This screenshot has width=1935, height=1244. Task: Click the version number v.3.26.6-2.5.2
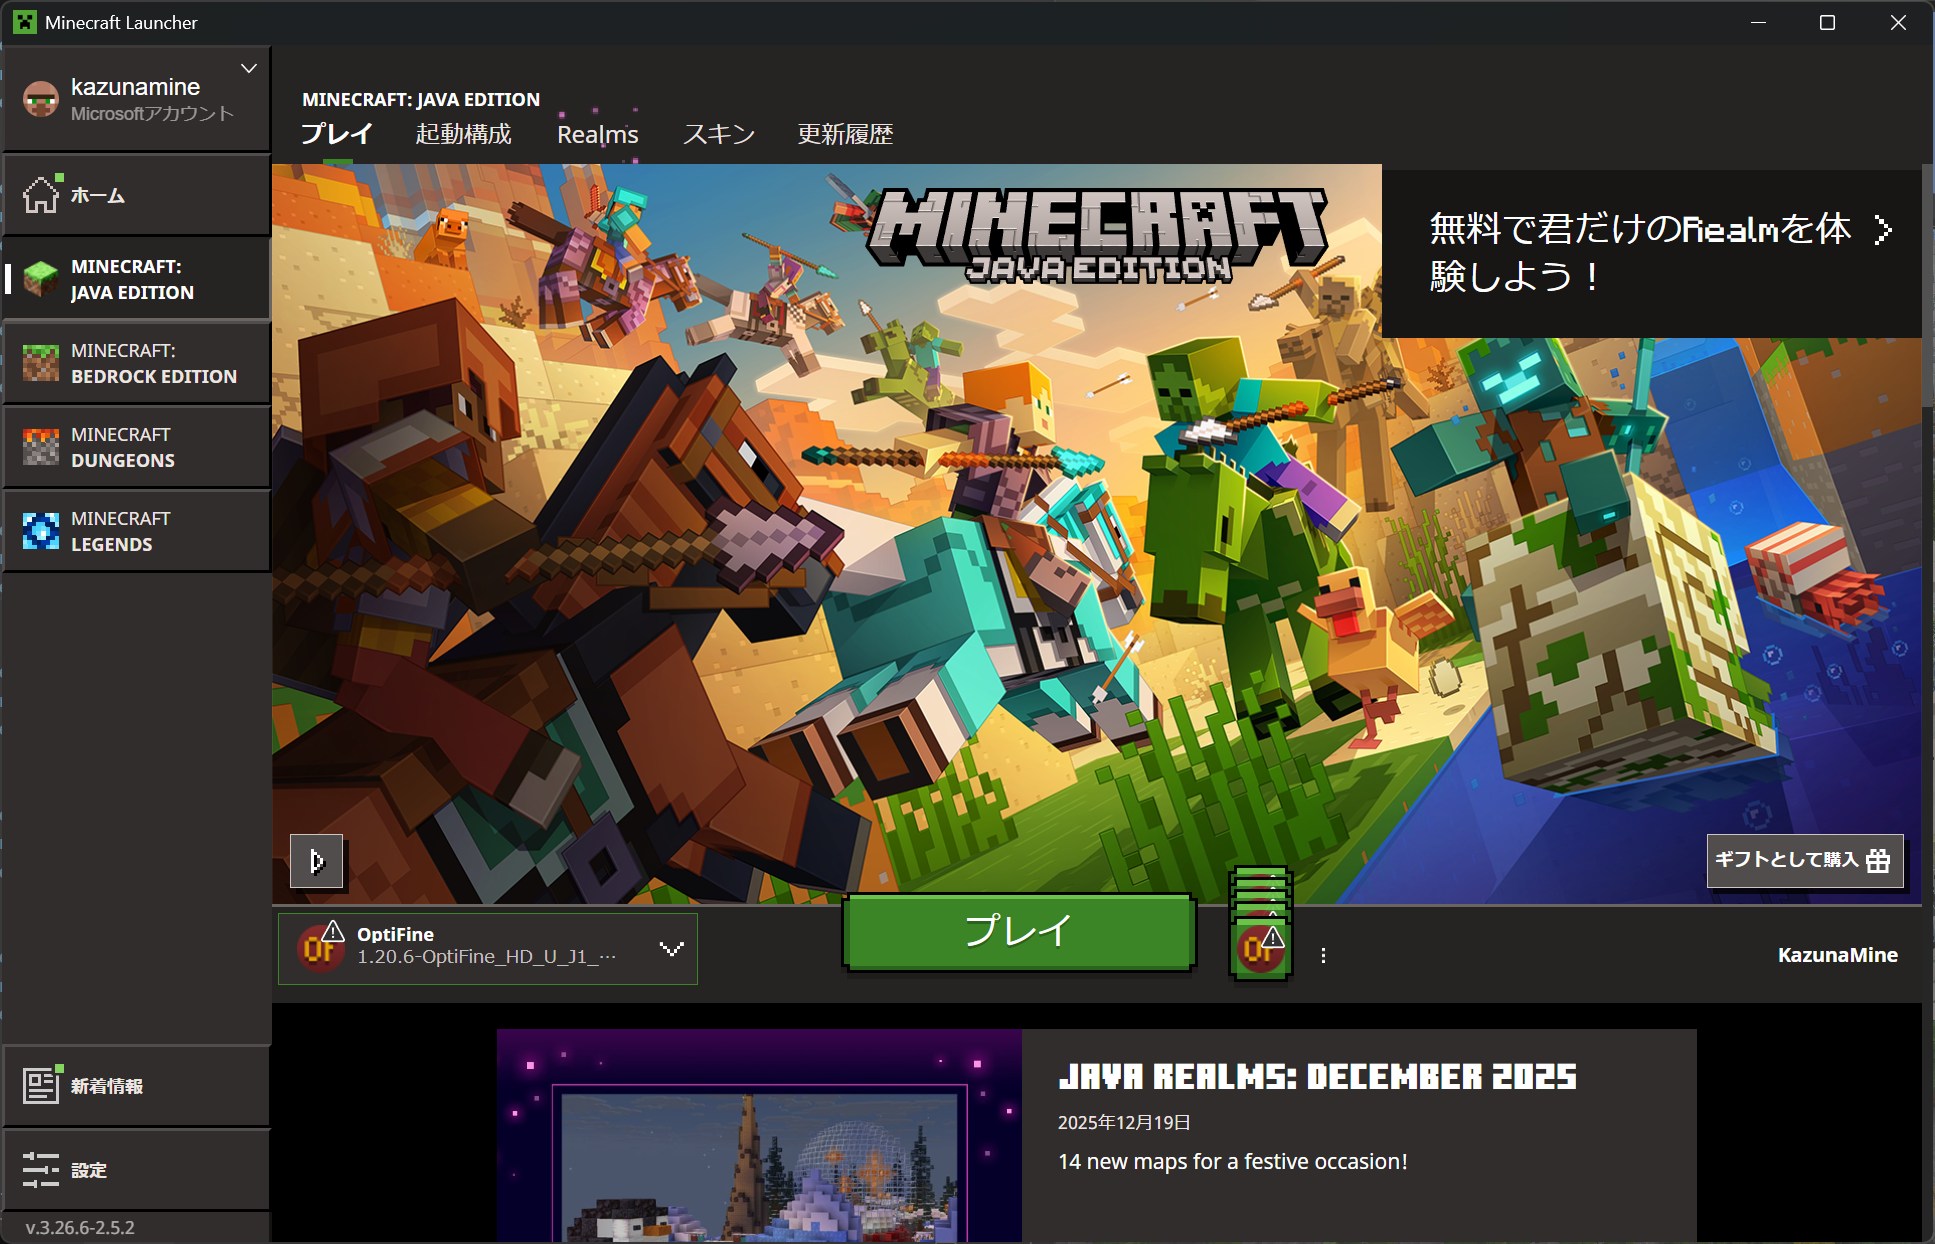click(x=80, y=1227)
